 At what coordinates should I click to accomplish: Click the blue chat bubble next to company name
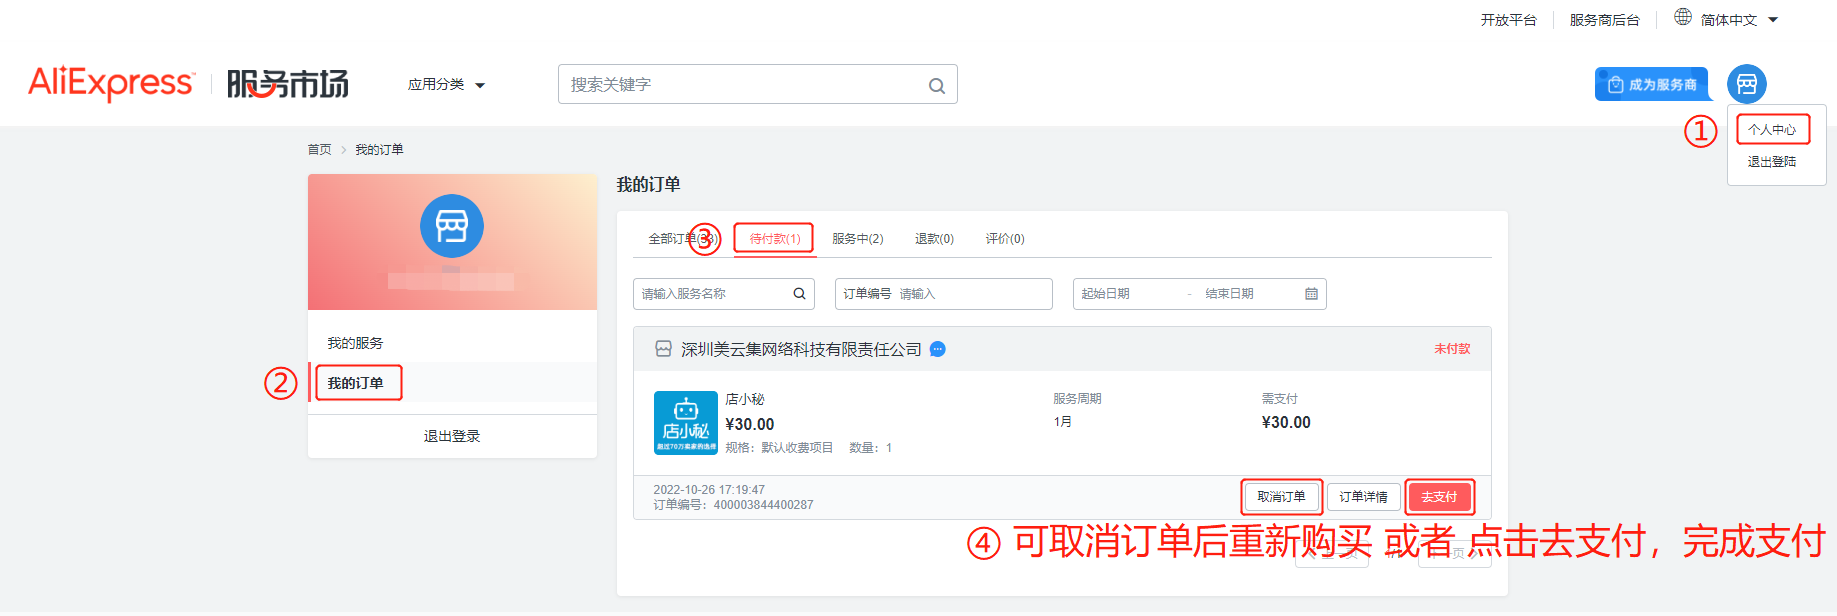(938, 349)
